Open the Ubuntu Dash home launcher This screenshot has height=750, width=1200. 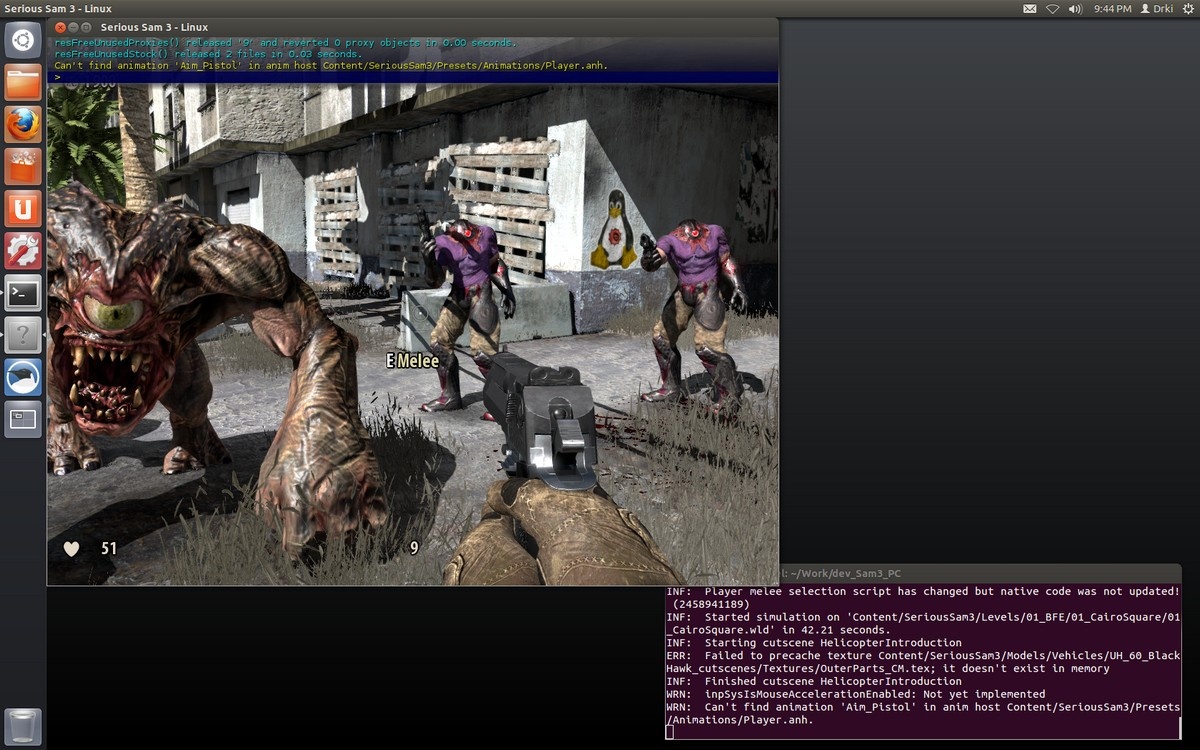pos(23,41)
